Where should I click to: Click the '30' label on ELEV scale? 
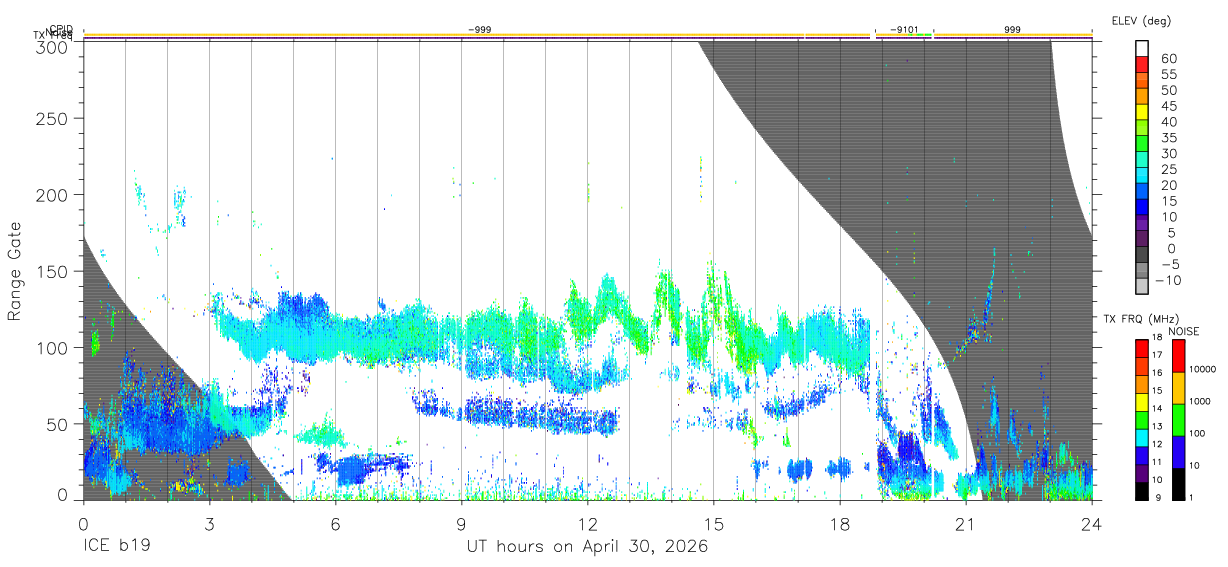1167,153
